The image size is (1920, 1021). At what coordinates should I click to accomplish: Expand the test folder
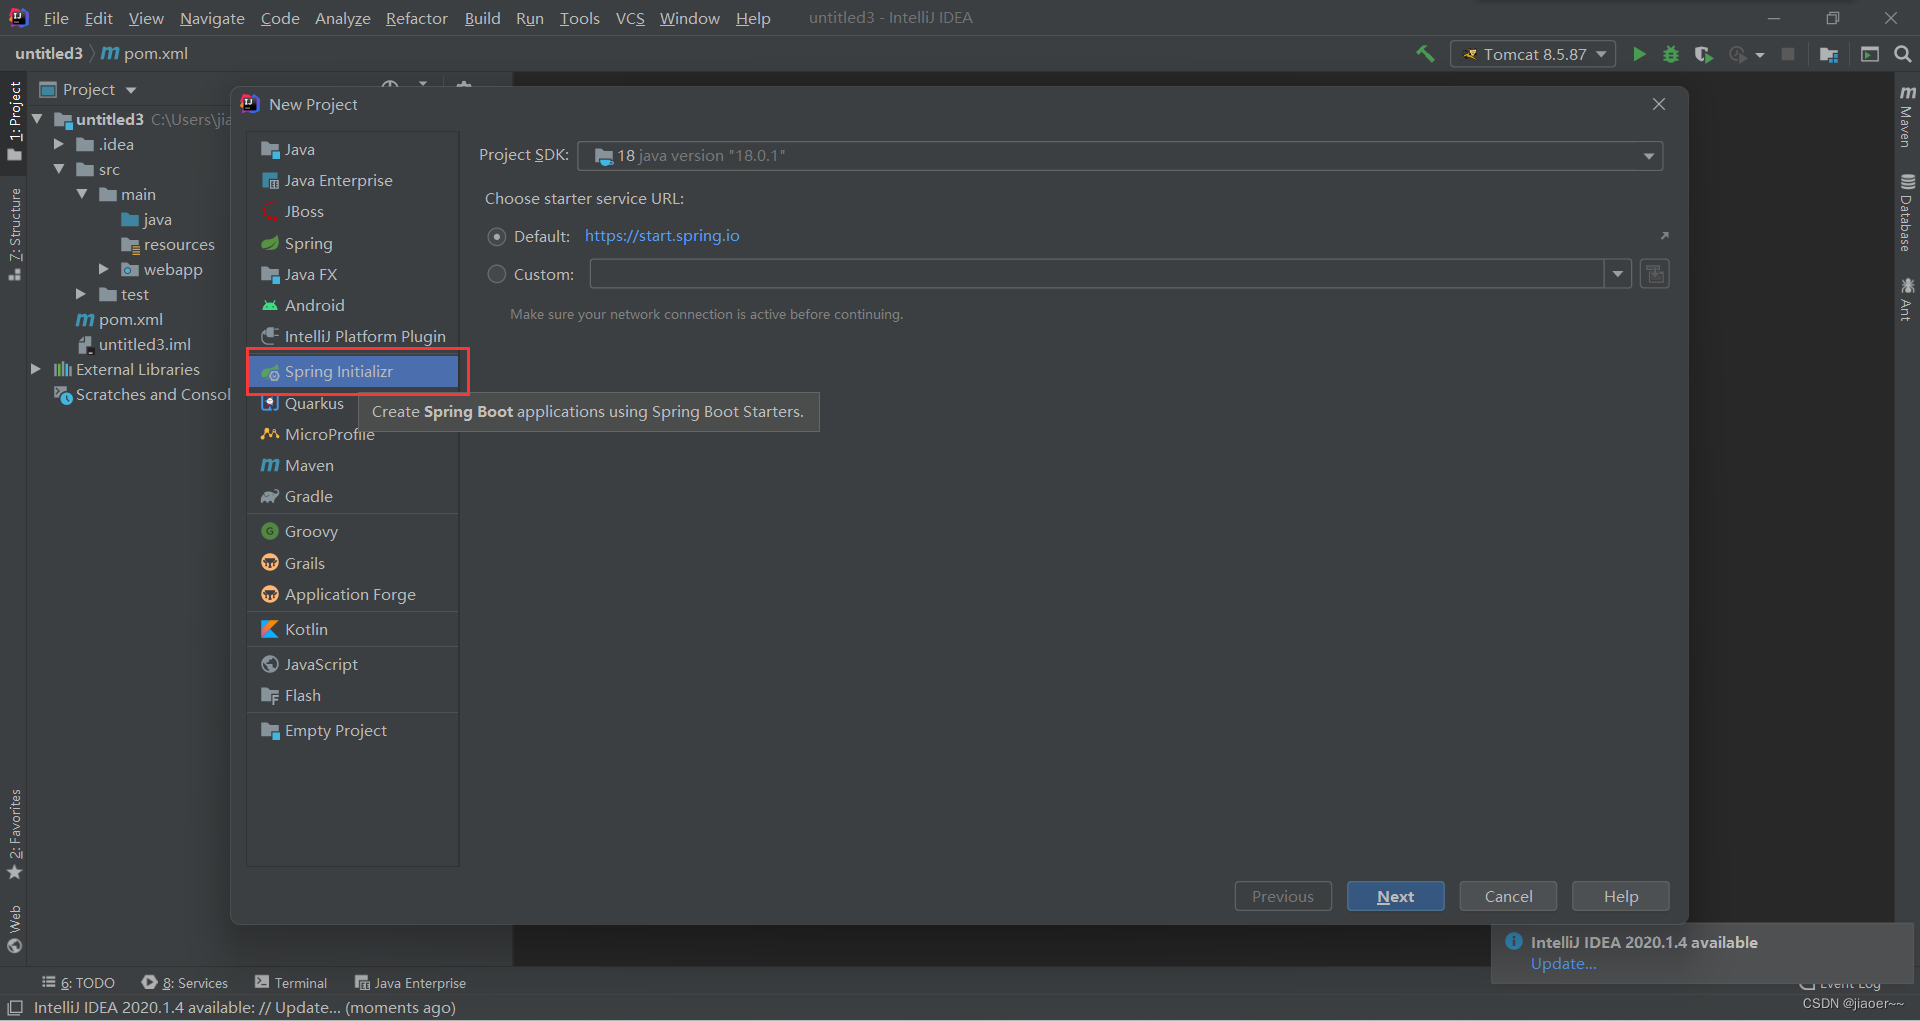pos(81,294)
